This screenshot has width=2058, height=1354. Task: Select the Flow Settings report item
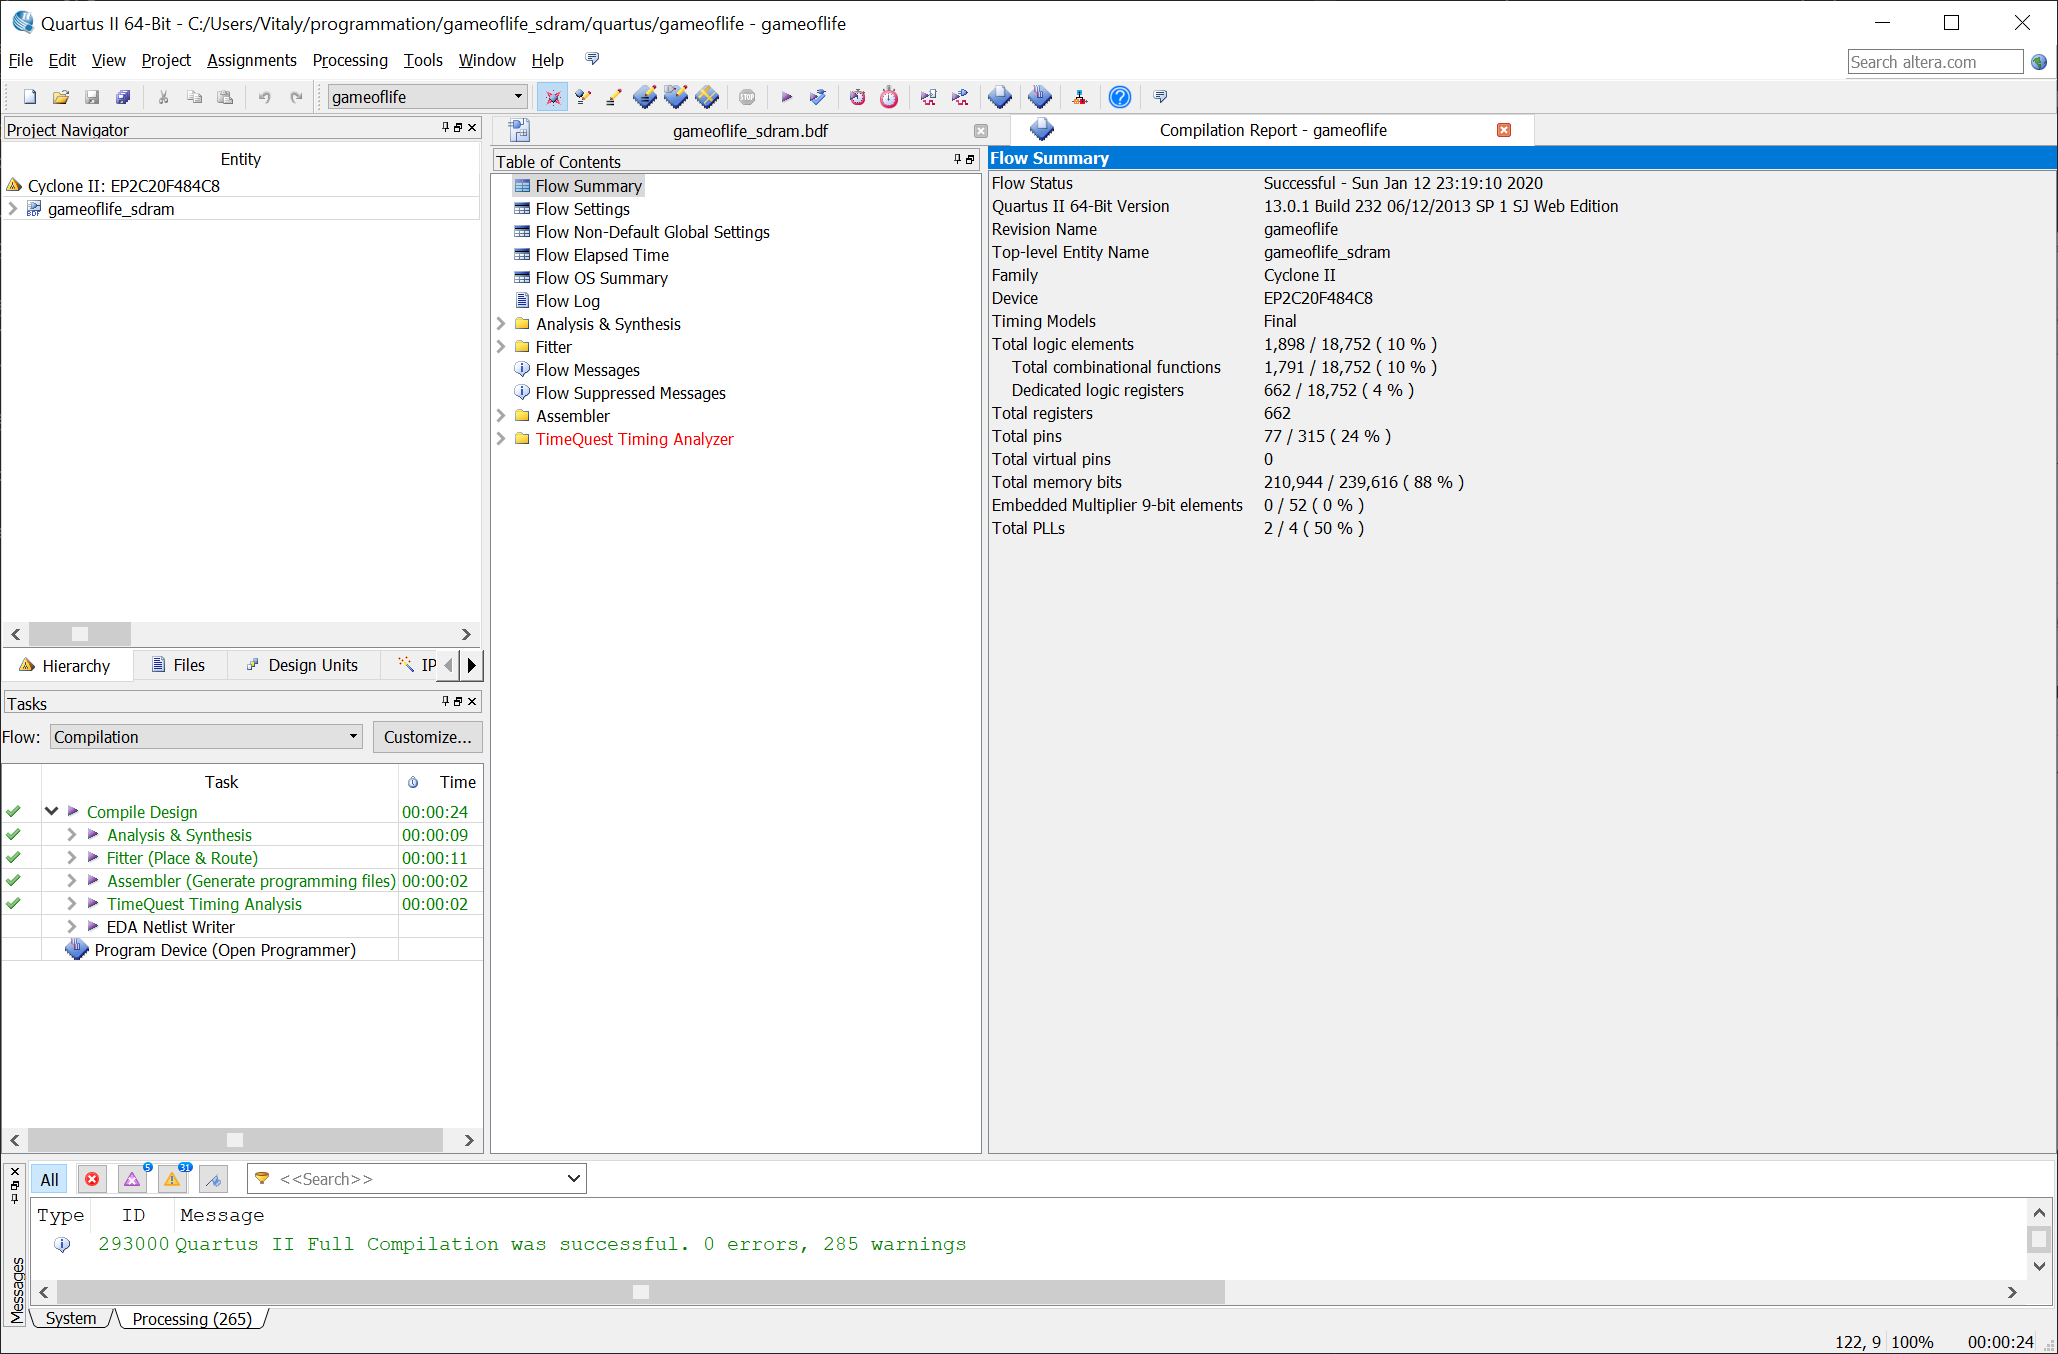tap(582, 209)
